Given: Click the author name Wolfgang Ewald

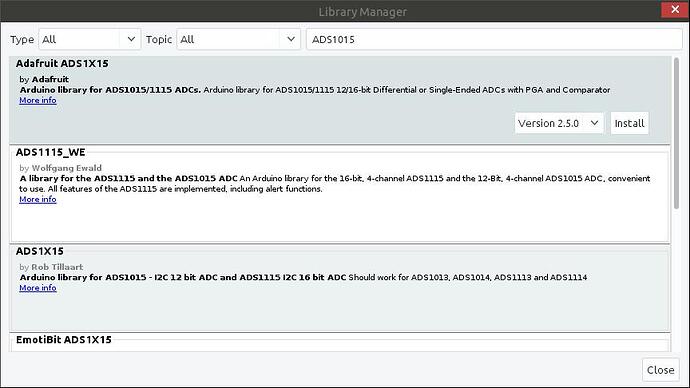Looking at the screenshot, I should pos(66,168).
